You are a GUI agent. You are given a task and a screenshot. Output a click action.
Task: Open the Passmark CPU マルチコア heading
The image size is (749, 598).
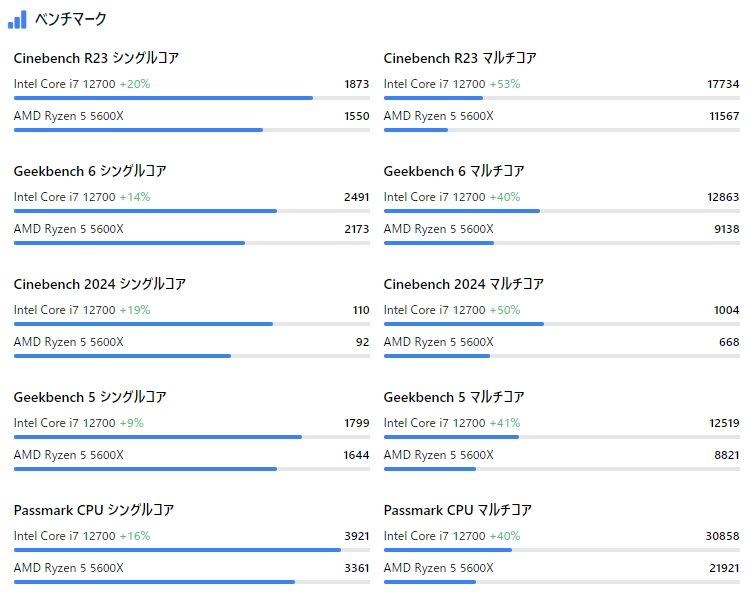point(458,510)
